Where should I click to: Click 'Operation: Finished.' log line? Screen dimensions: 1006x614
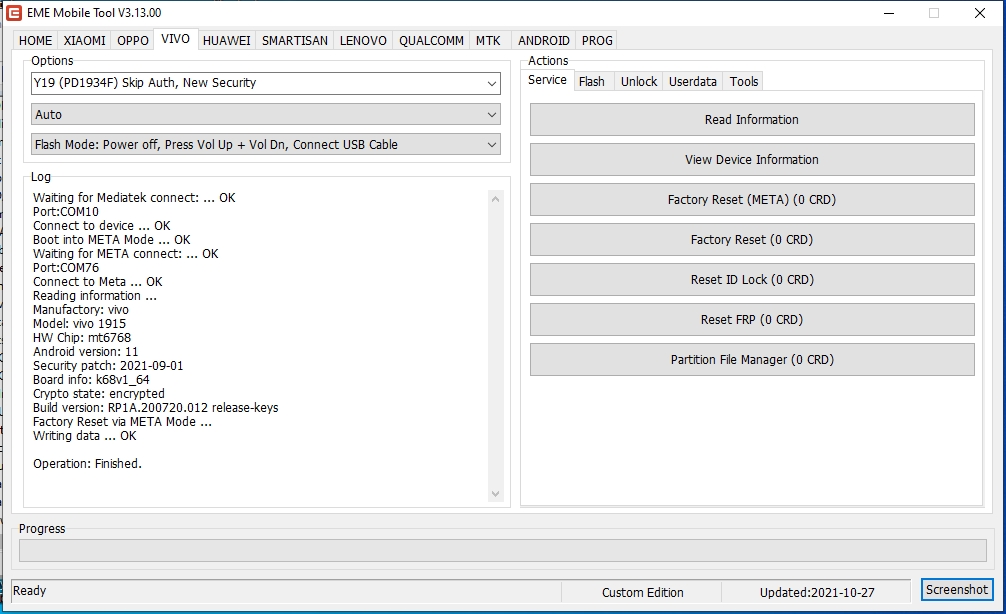pos(87,463)
